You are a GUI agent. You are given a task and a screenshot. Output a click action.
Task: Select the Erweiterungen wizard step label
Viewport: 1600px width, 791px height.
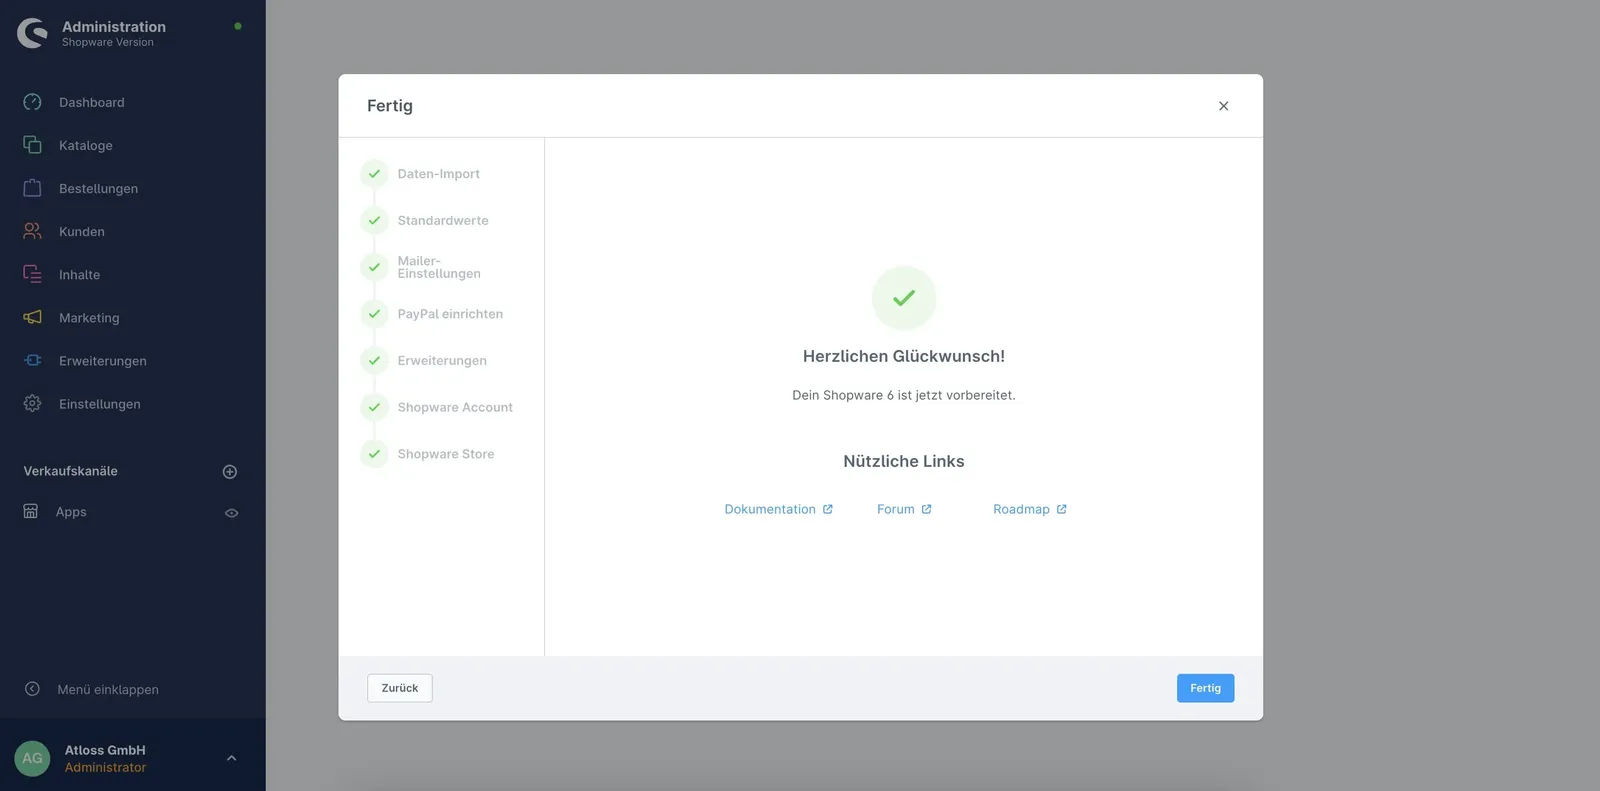tap(442, 360)
